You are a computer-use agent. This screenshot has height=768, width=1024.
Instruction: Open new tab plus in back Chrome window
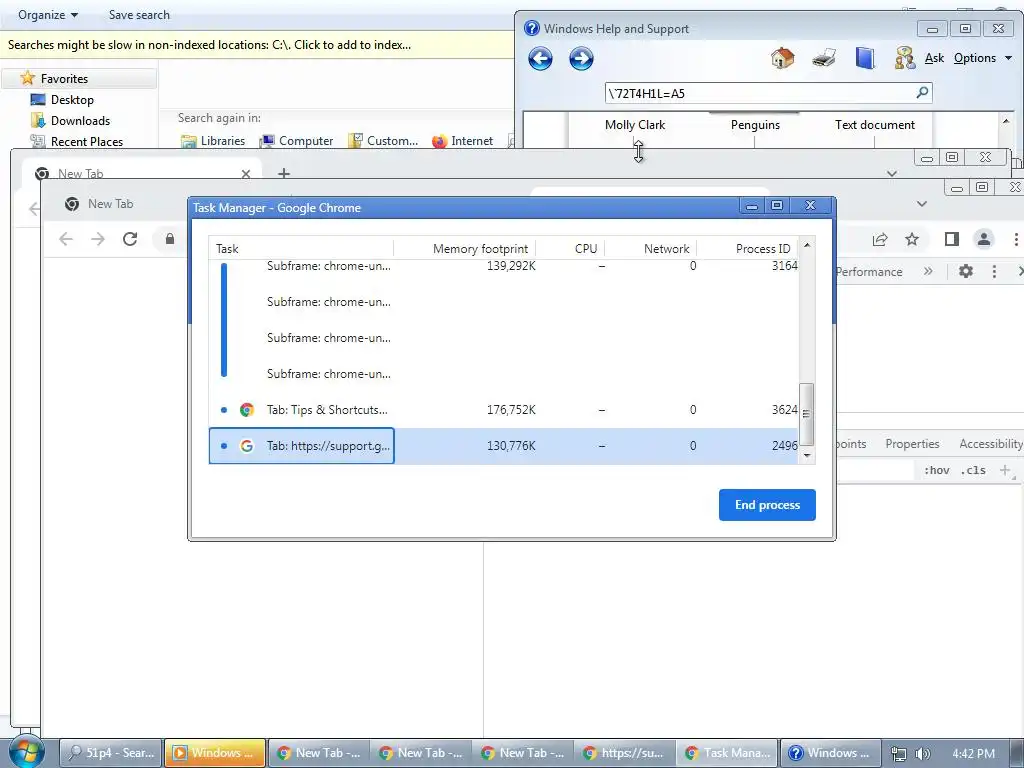coord(283,173)
